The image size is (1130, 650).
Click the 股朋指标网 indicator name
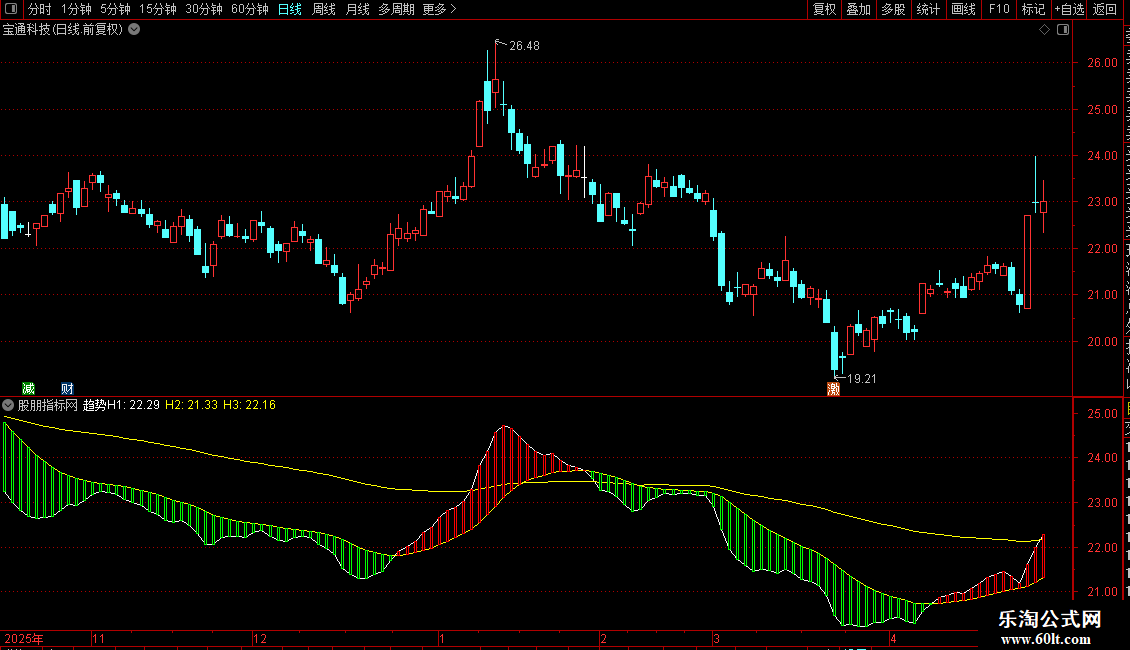point(48,405)
